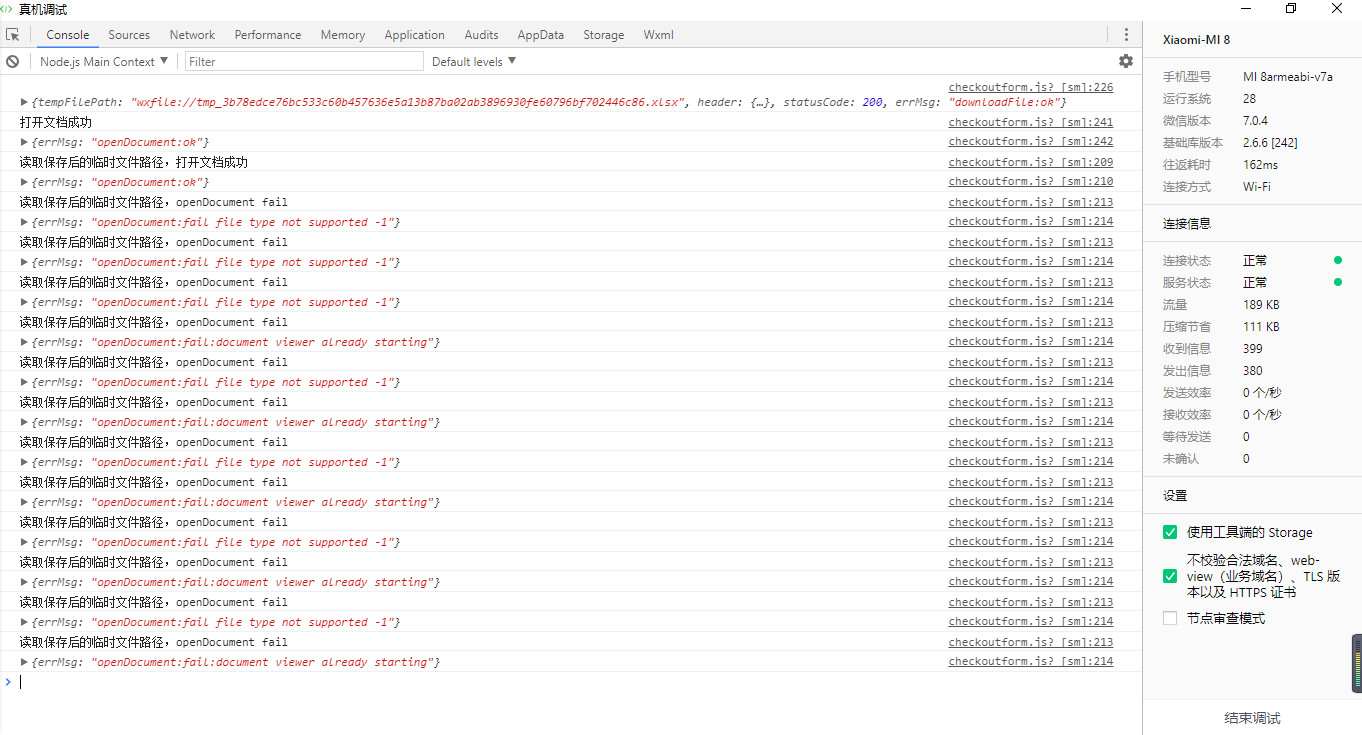Image resolution: width=1362 pixels, height=735 pixels.
Task: Open console settings gear icon
Action: click(1126, 61)
